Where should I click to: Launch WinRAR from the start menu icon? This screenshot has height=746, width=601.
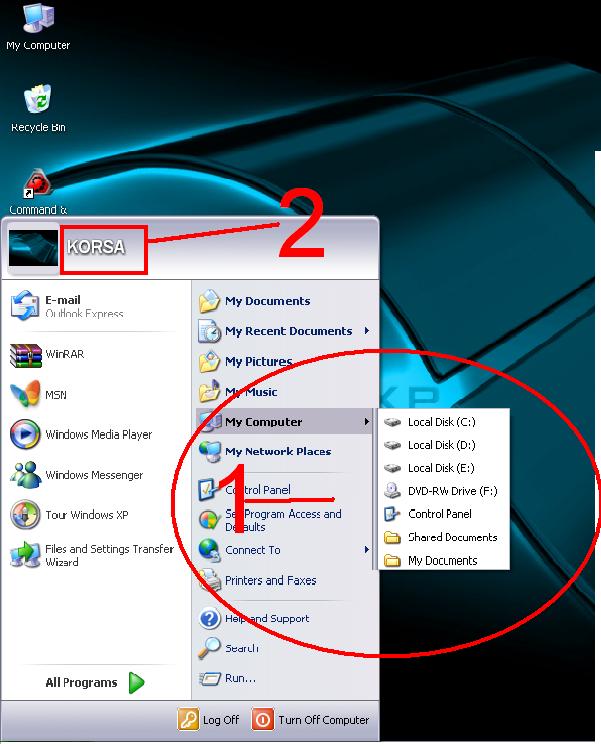tap(26, 355)
